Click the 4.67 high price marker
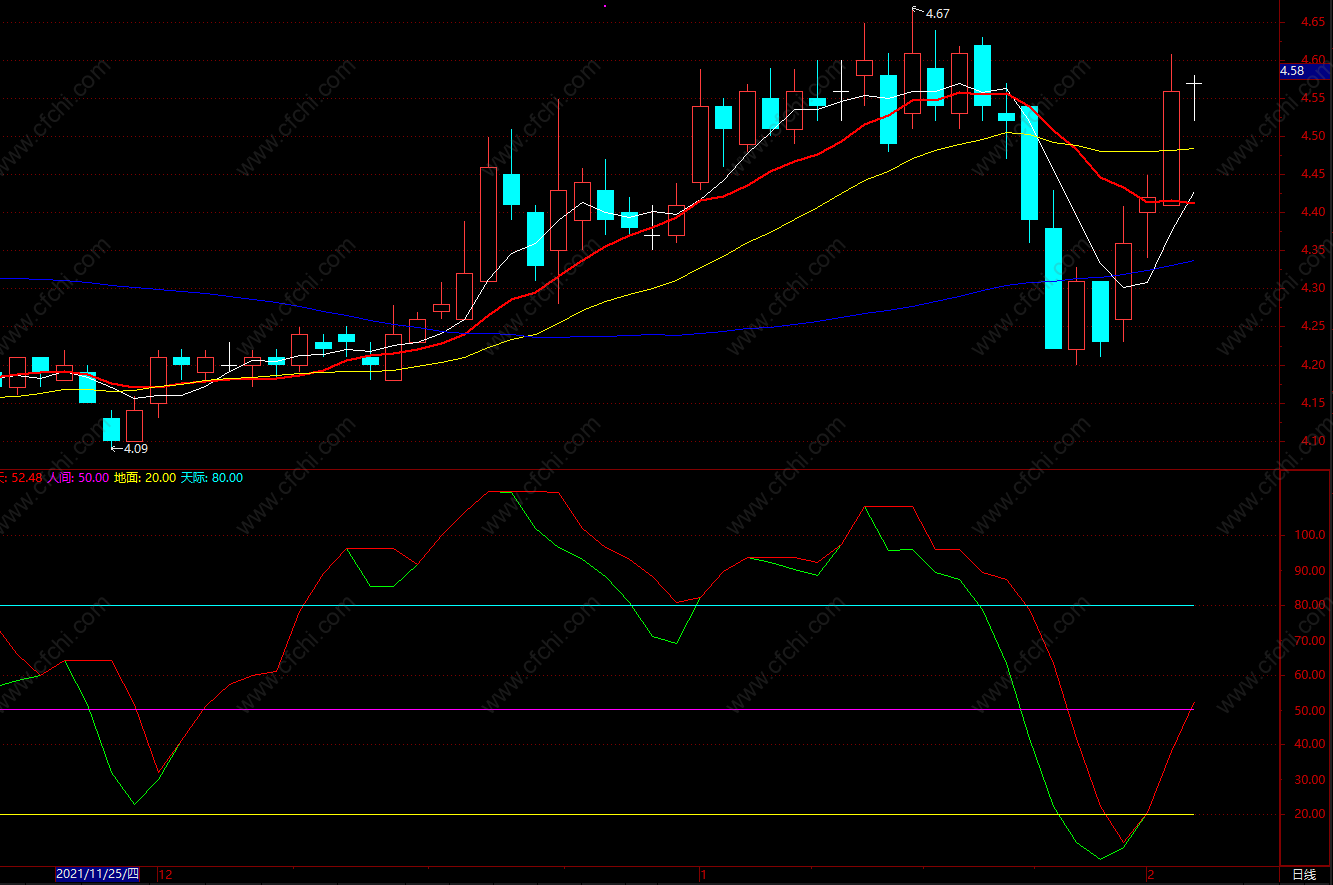 tap(938, 14)
